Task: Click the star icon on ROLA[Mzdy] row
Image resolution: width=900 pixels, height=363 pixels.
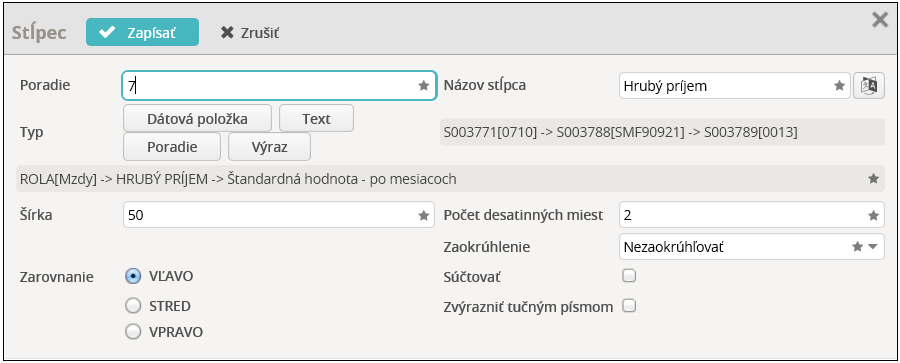Action: pos(873,179)
